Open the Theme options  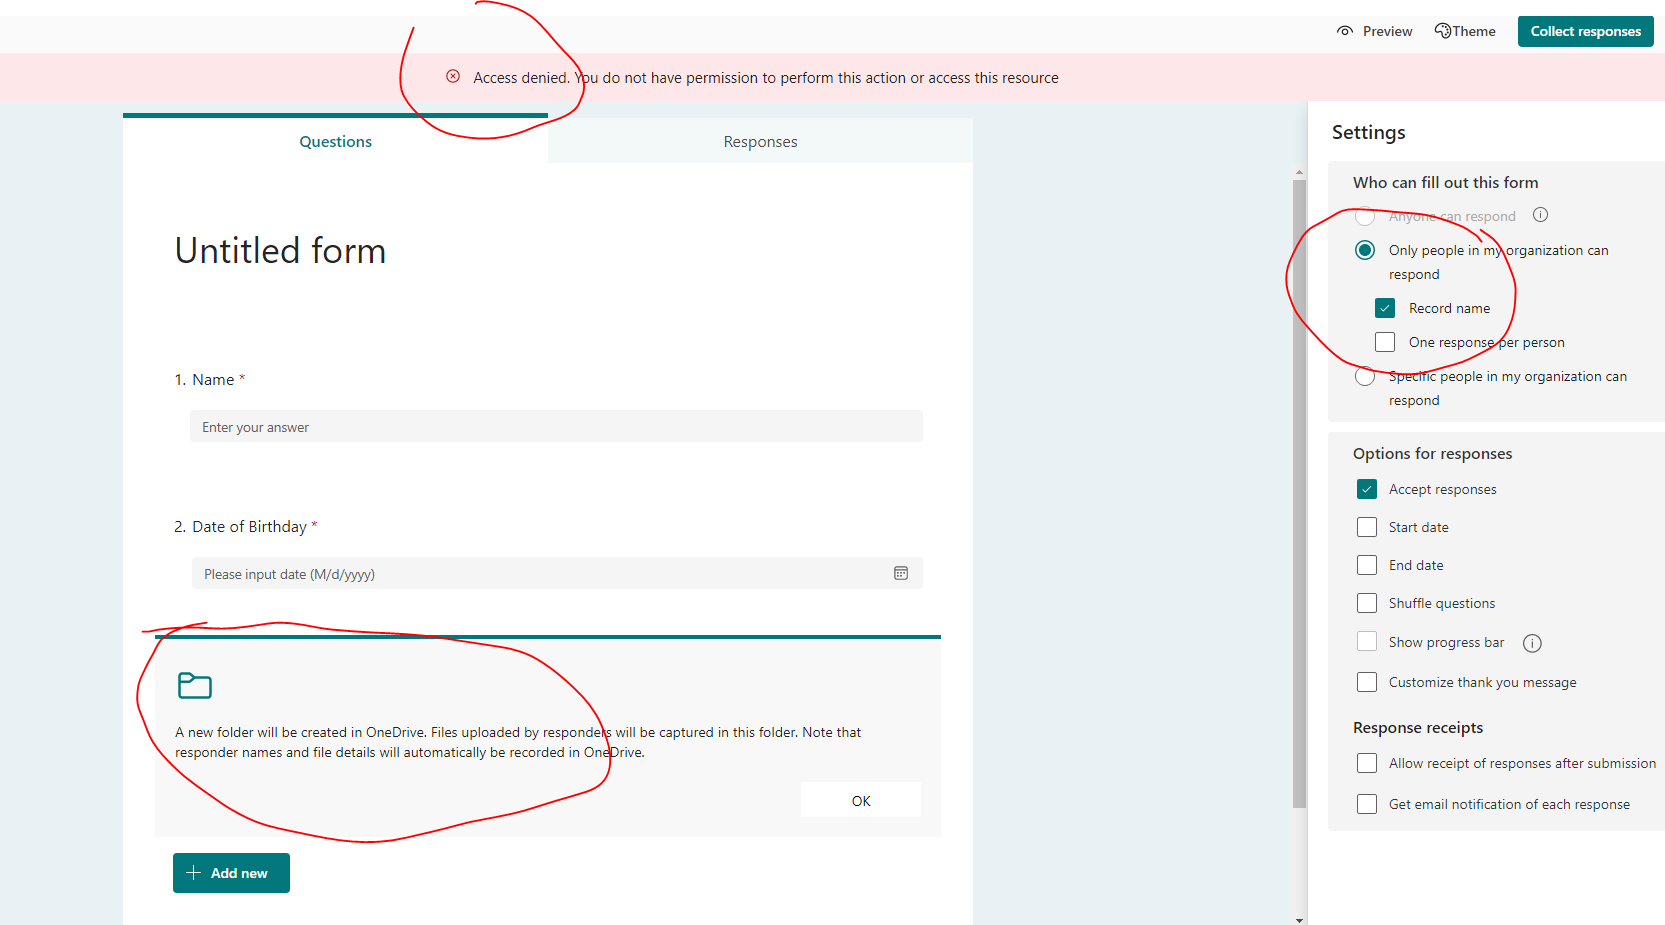1464,31
